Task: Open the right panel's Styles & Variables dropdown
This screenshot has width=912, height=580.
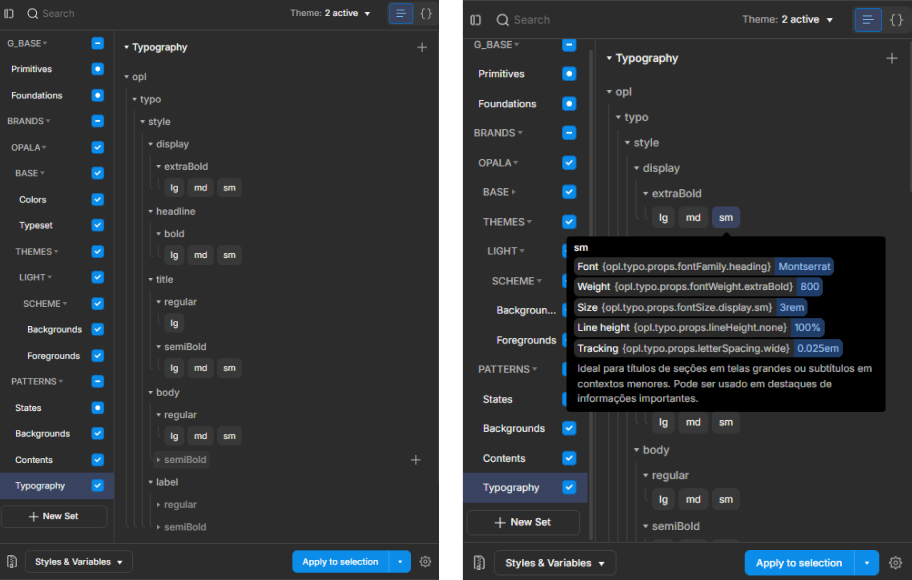Action: pyautogui.click(x=554, y=563)
